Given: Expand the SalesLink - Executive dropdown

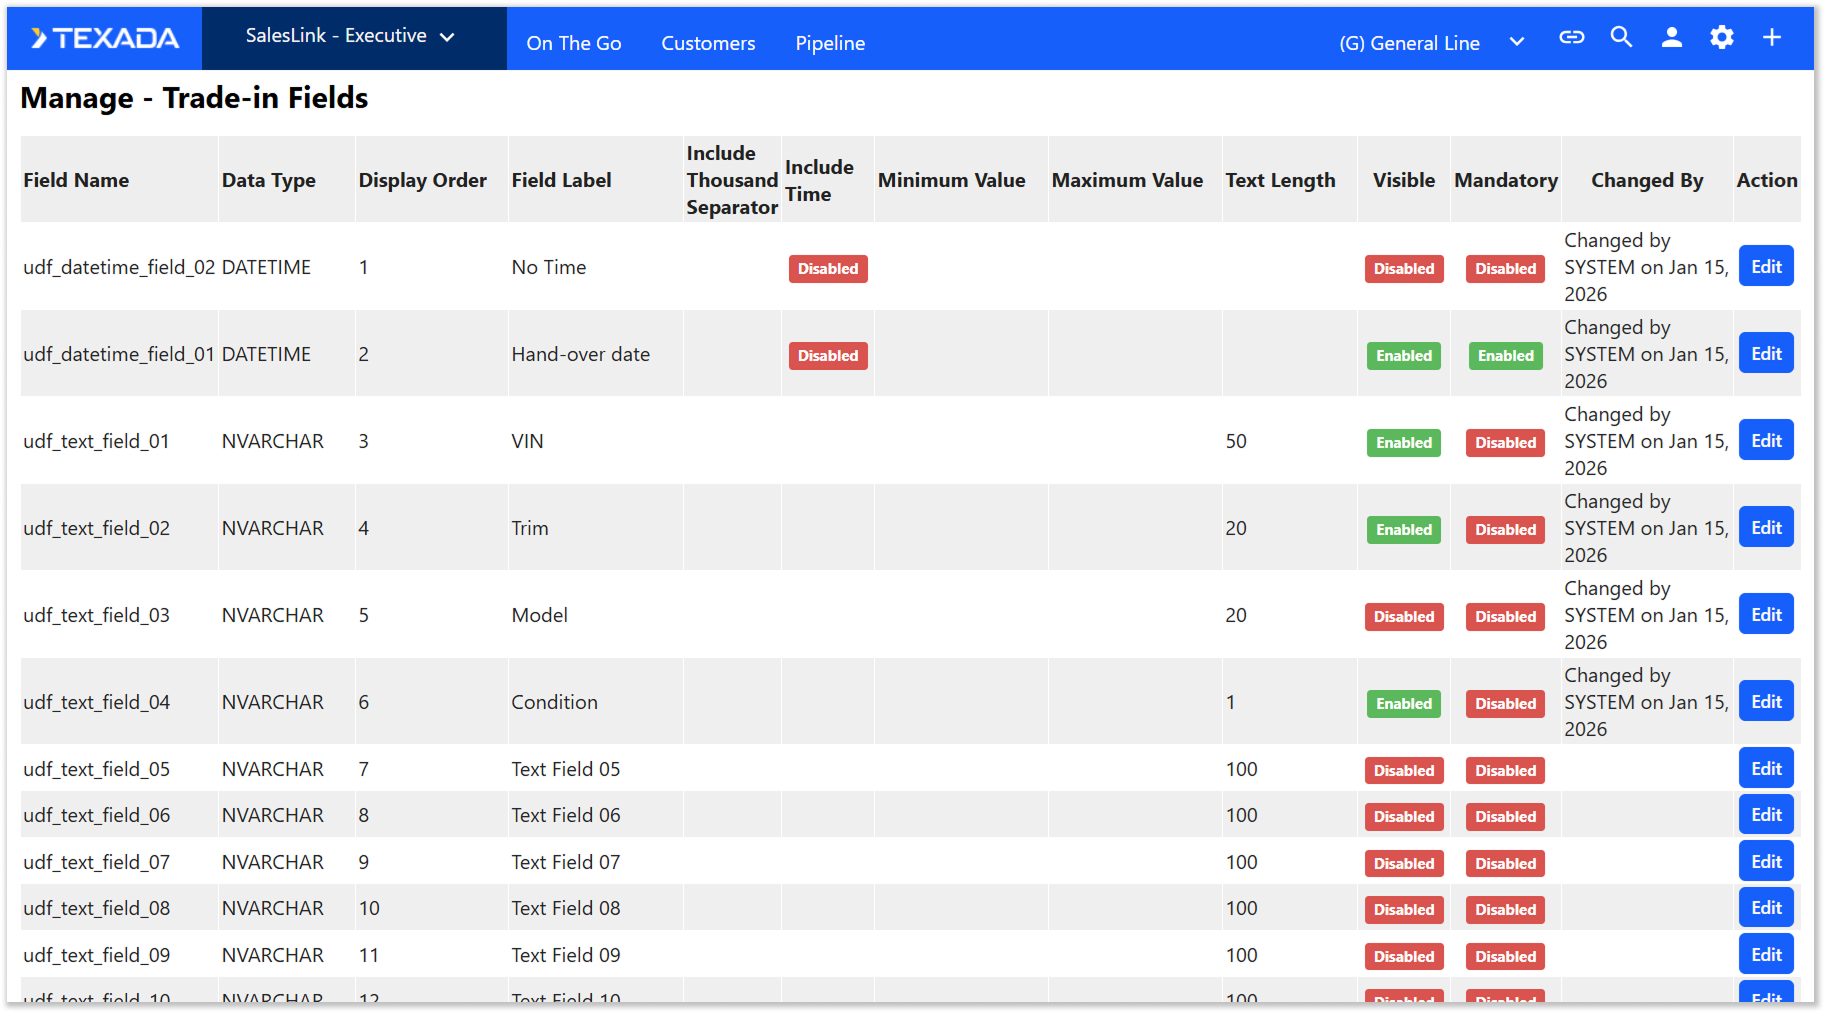Looking at the screenshot, I should click(x=350, y=36).
